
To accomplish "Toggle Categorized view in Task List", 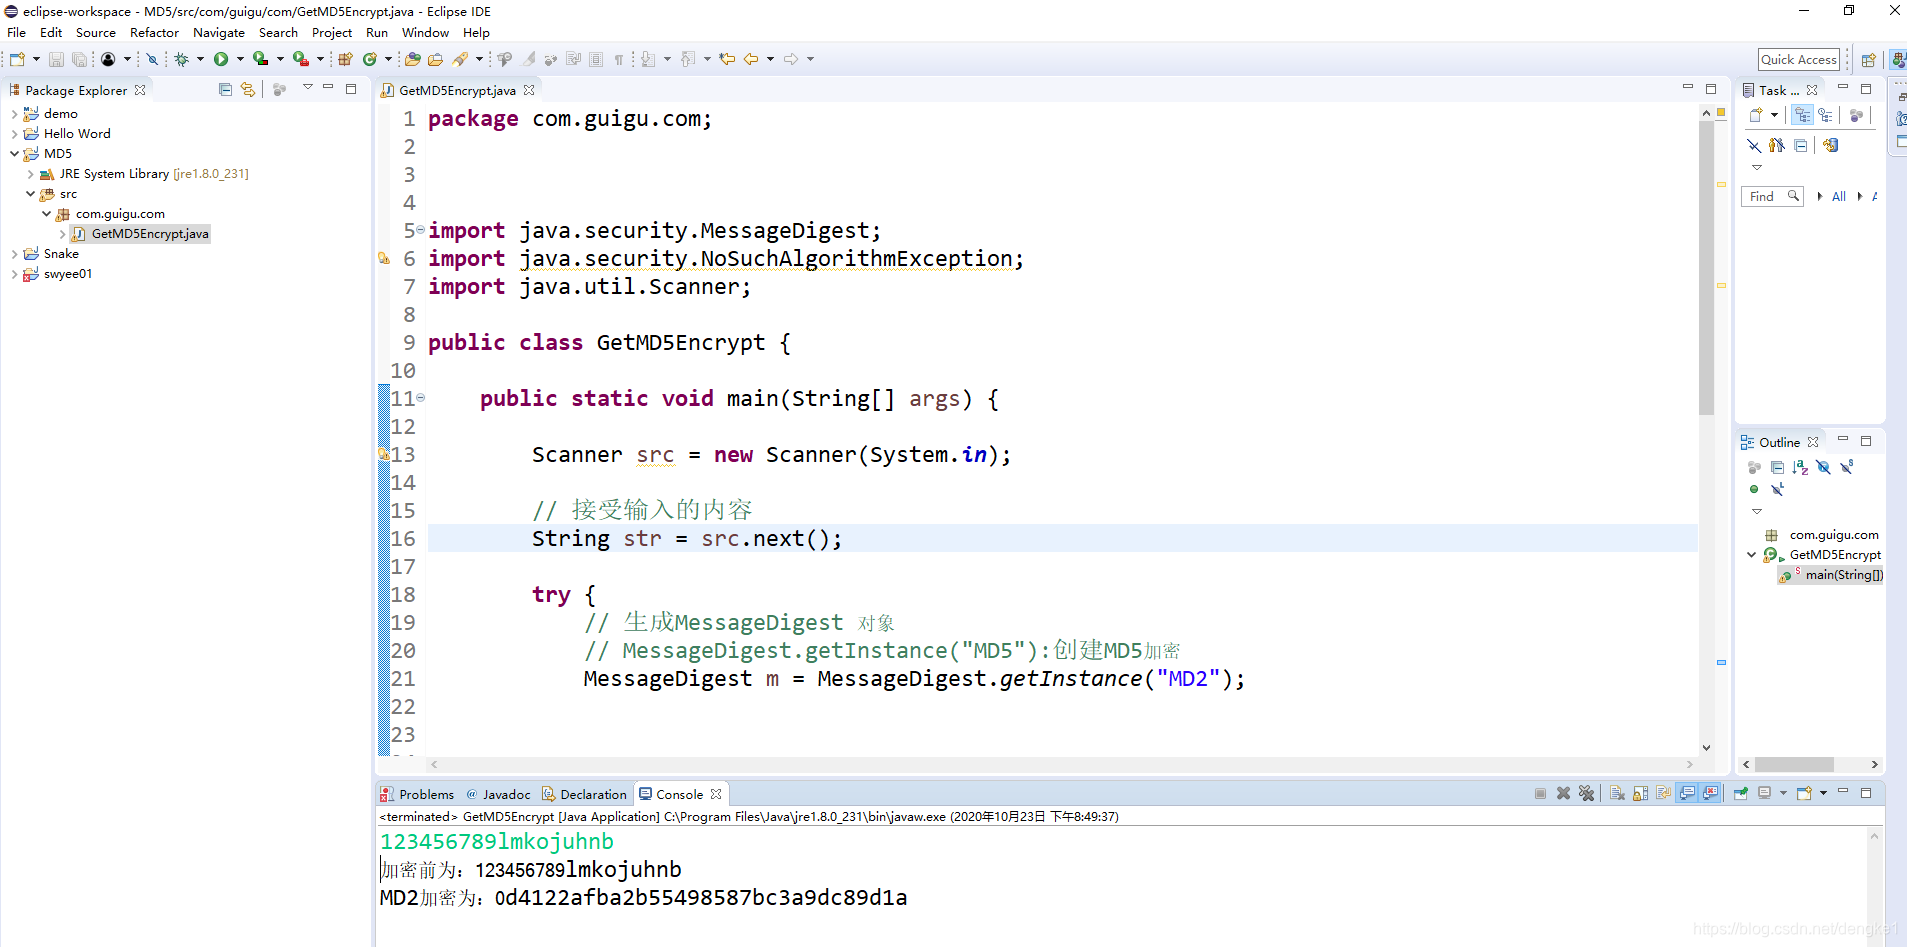I will pos(1803,115).
